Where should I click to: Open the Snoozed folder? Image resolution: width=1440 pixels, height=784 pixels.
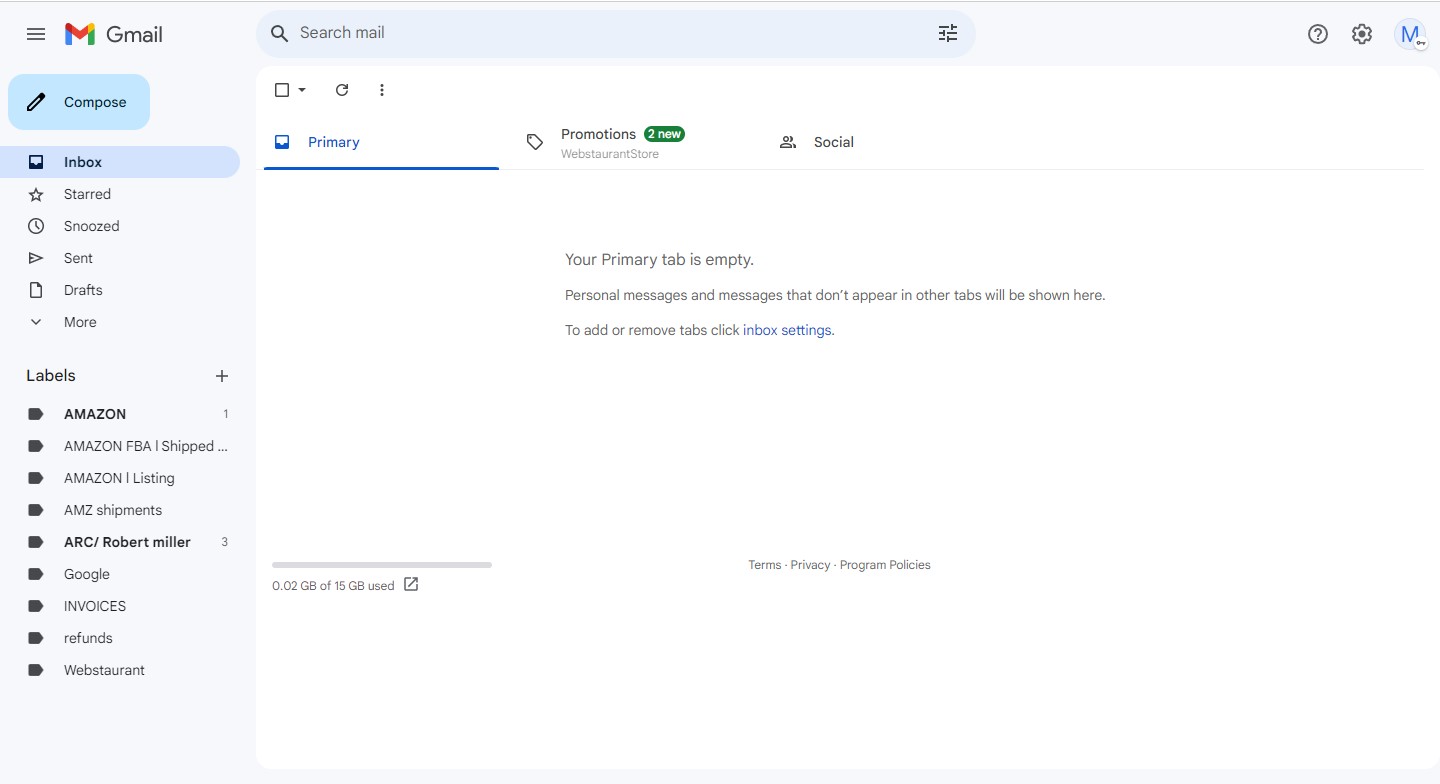click(x=120, y=226)
